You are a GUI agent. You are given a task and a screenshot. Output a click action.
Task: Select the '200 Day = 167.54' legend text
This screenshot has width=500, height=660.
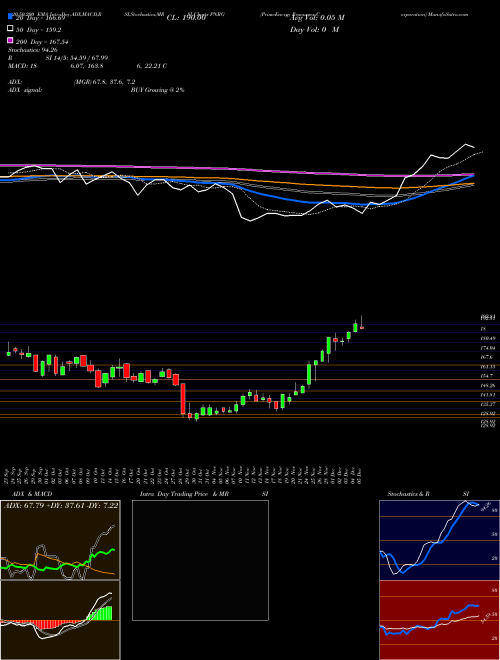[x=42, y=42]
